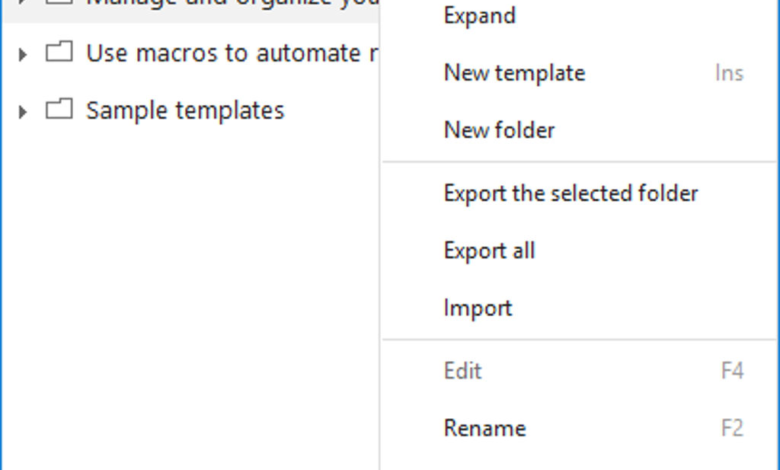Image resolution: width=780 pixels, height=470 pixels.
Task: Select the Sample templates tree item
Action: 184,110
